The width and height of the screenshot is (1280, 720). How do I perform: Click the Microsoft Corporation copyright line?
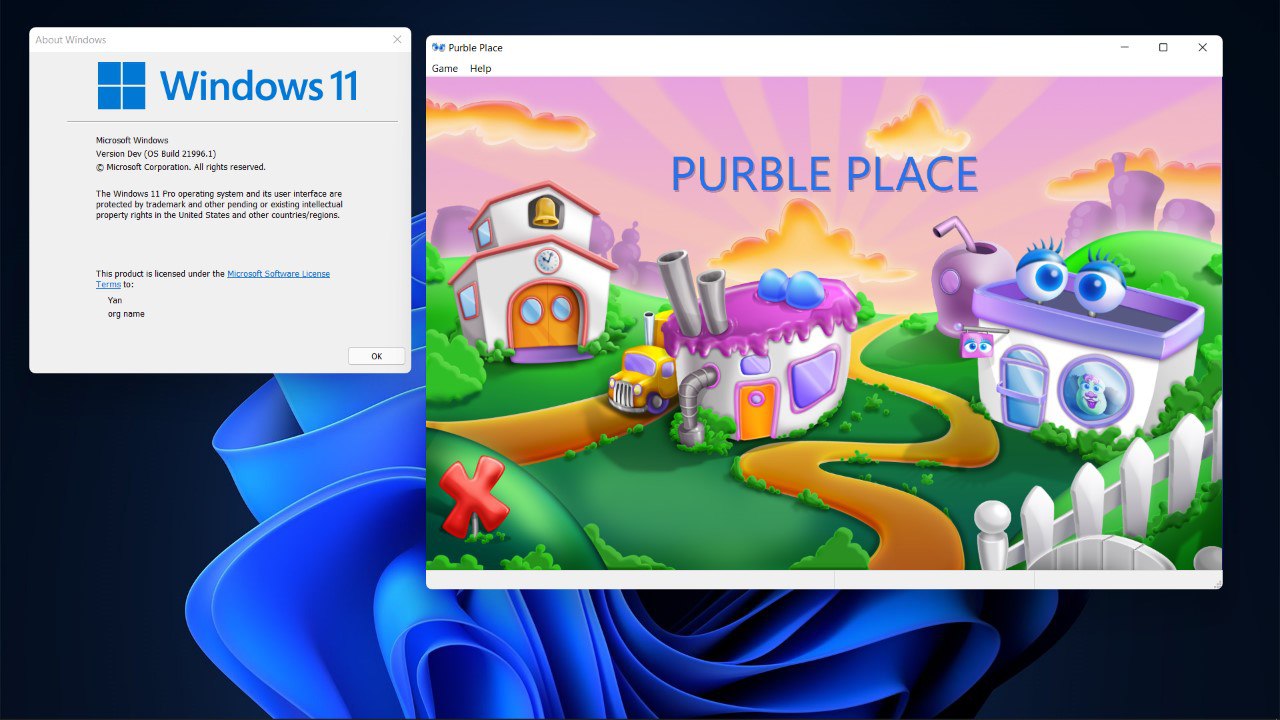181,167
